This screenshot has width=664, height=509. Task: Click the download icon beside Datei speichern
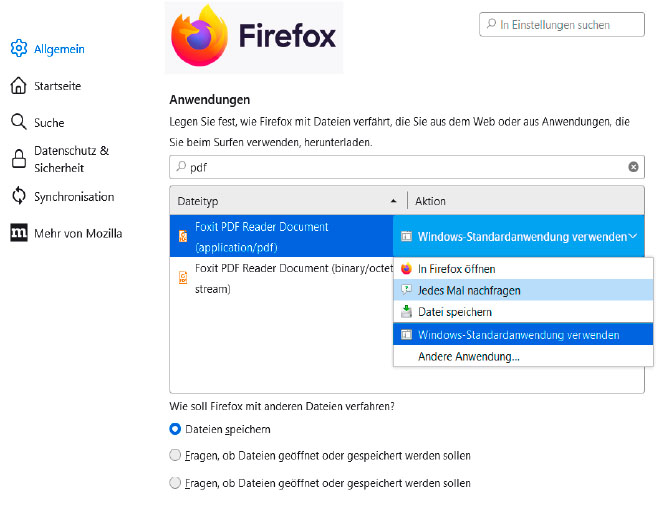pyautogui.click(x=406, y=312)
